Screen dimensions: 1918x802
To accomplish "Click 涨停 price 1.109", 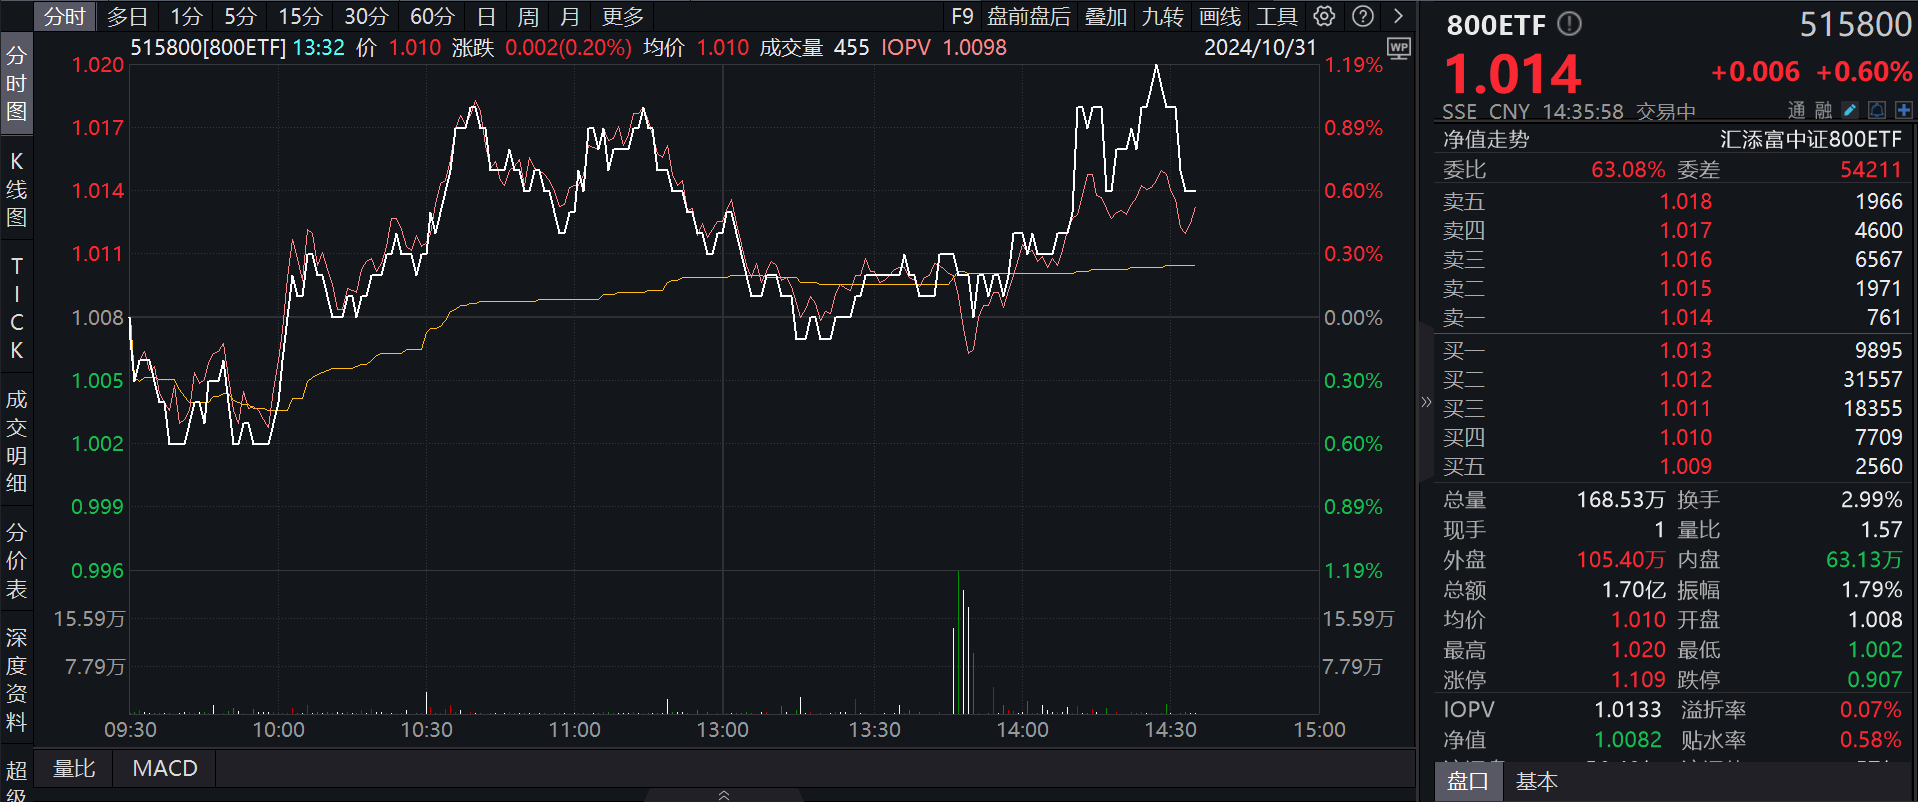I will click(x=1638, y=679).
